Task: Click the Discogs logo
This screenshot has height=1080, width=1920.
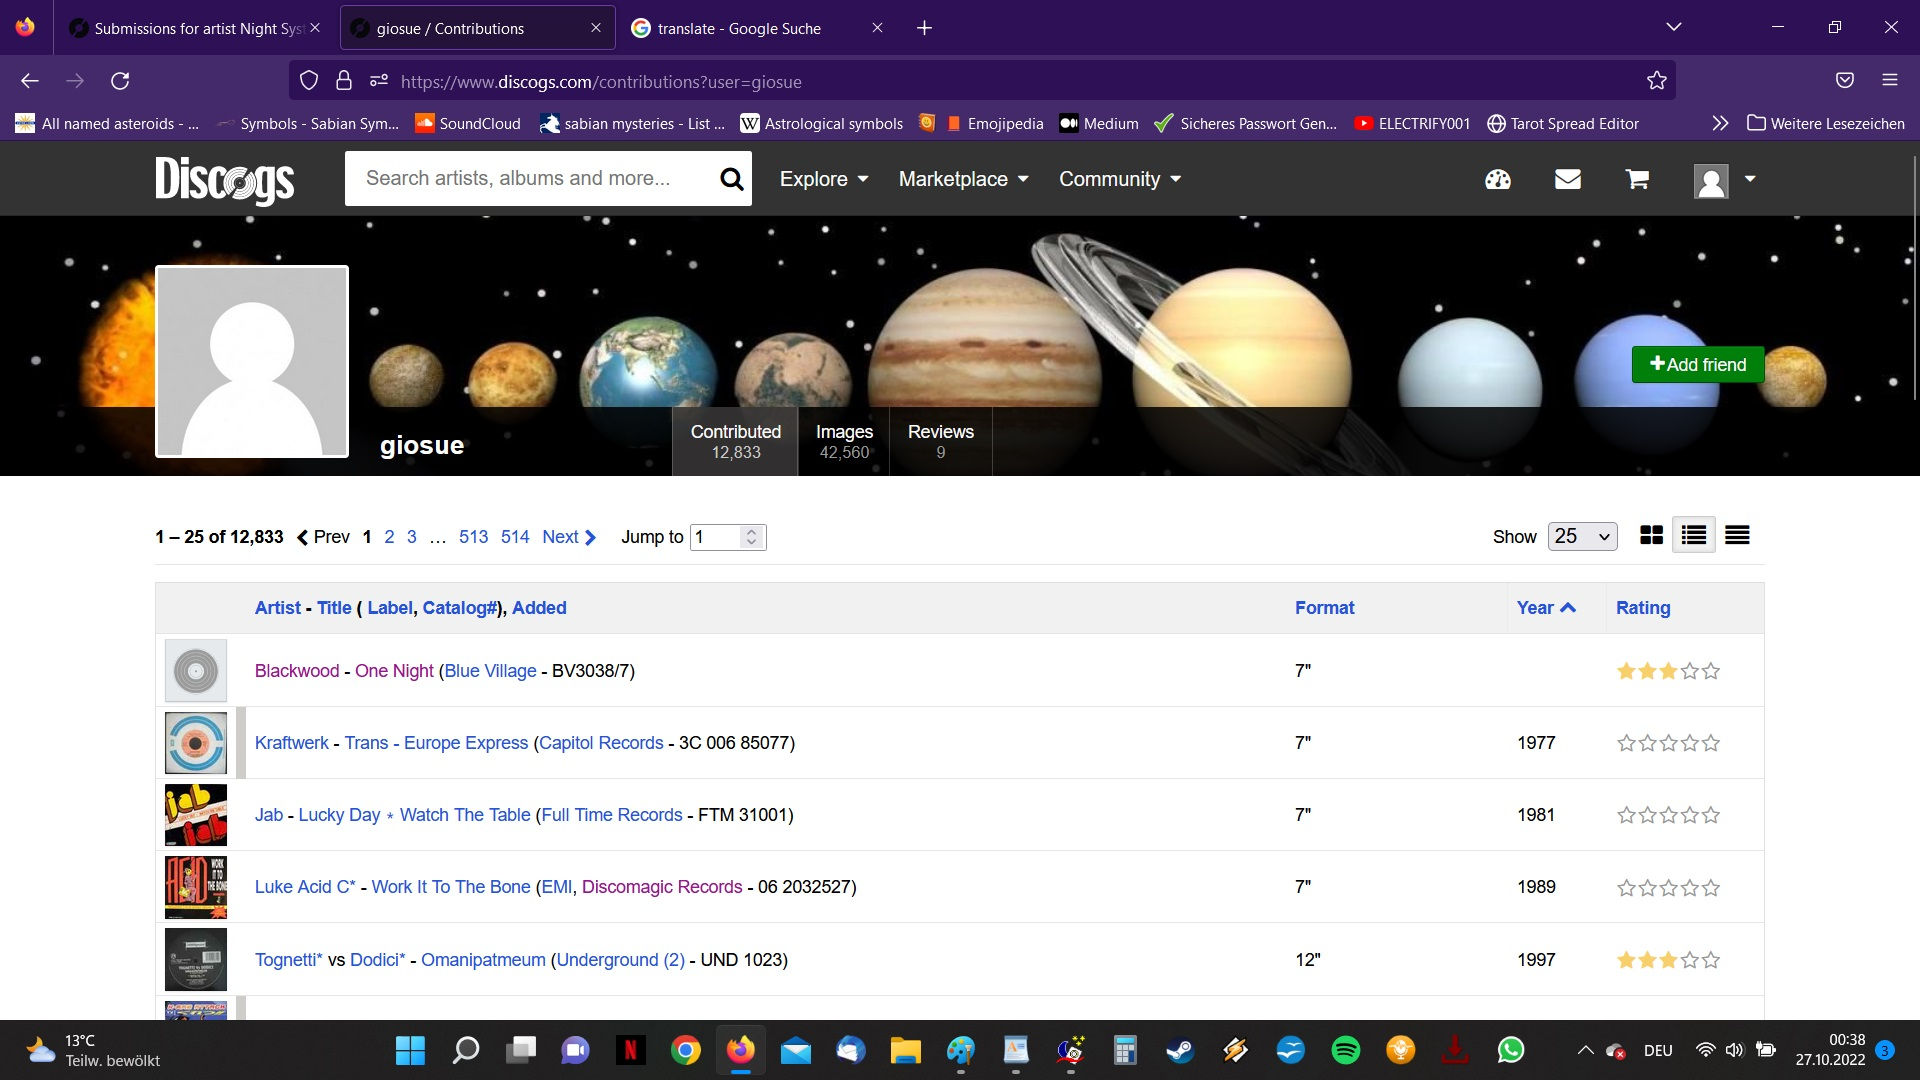Action: pyautogui.click(x=224, y=180)
